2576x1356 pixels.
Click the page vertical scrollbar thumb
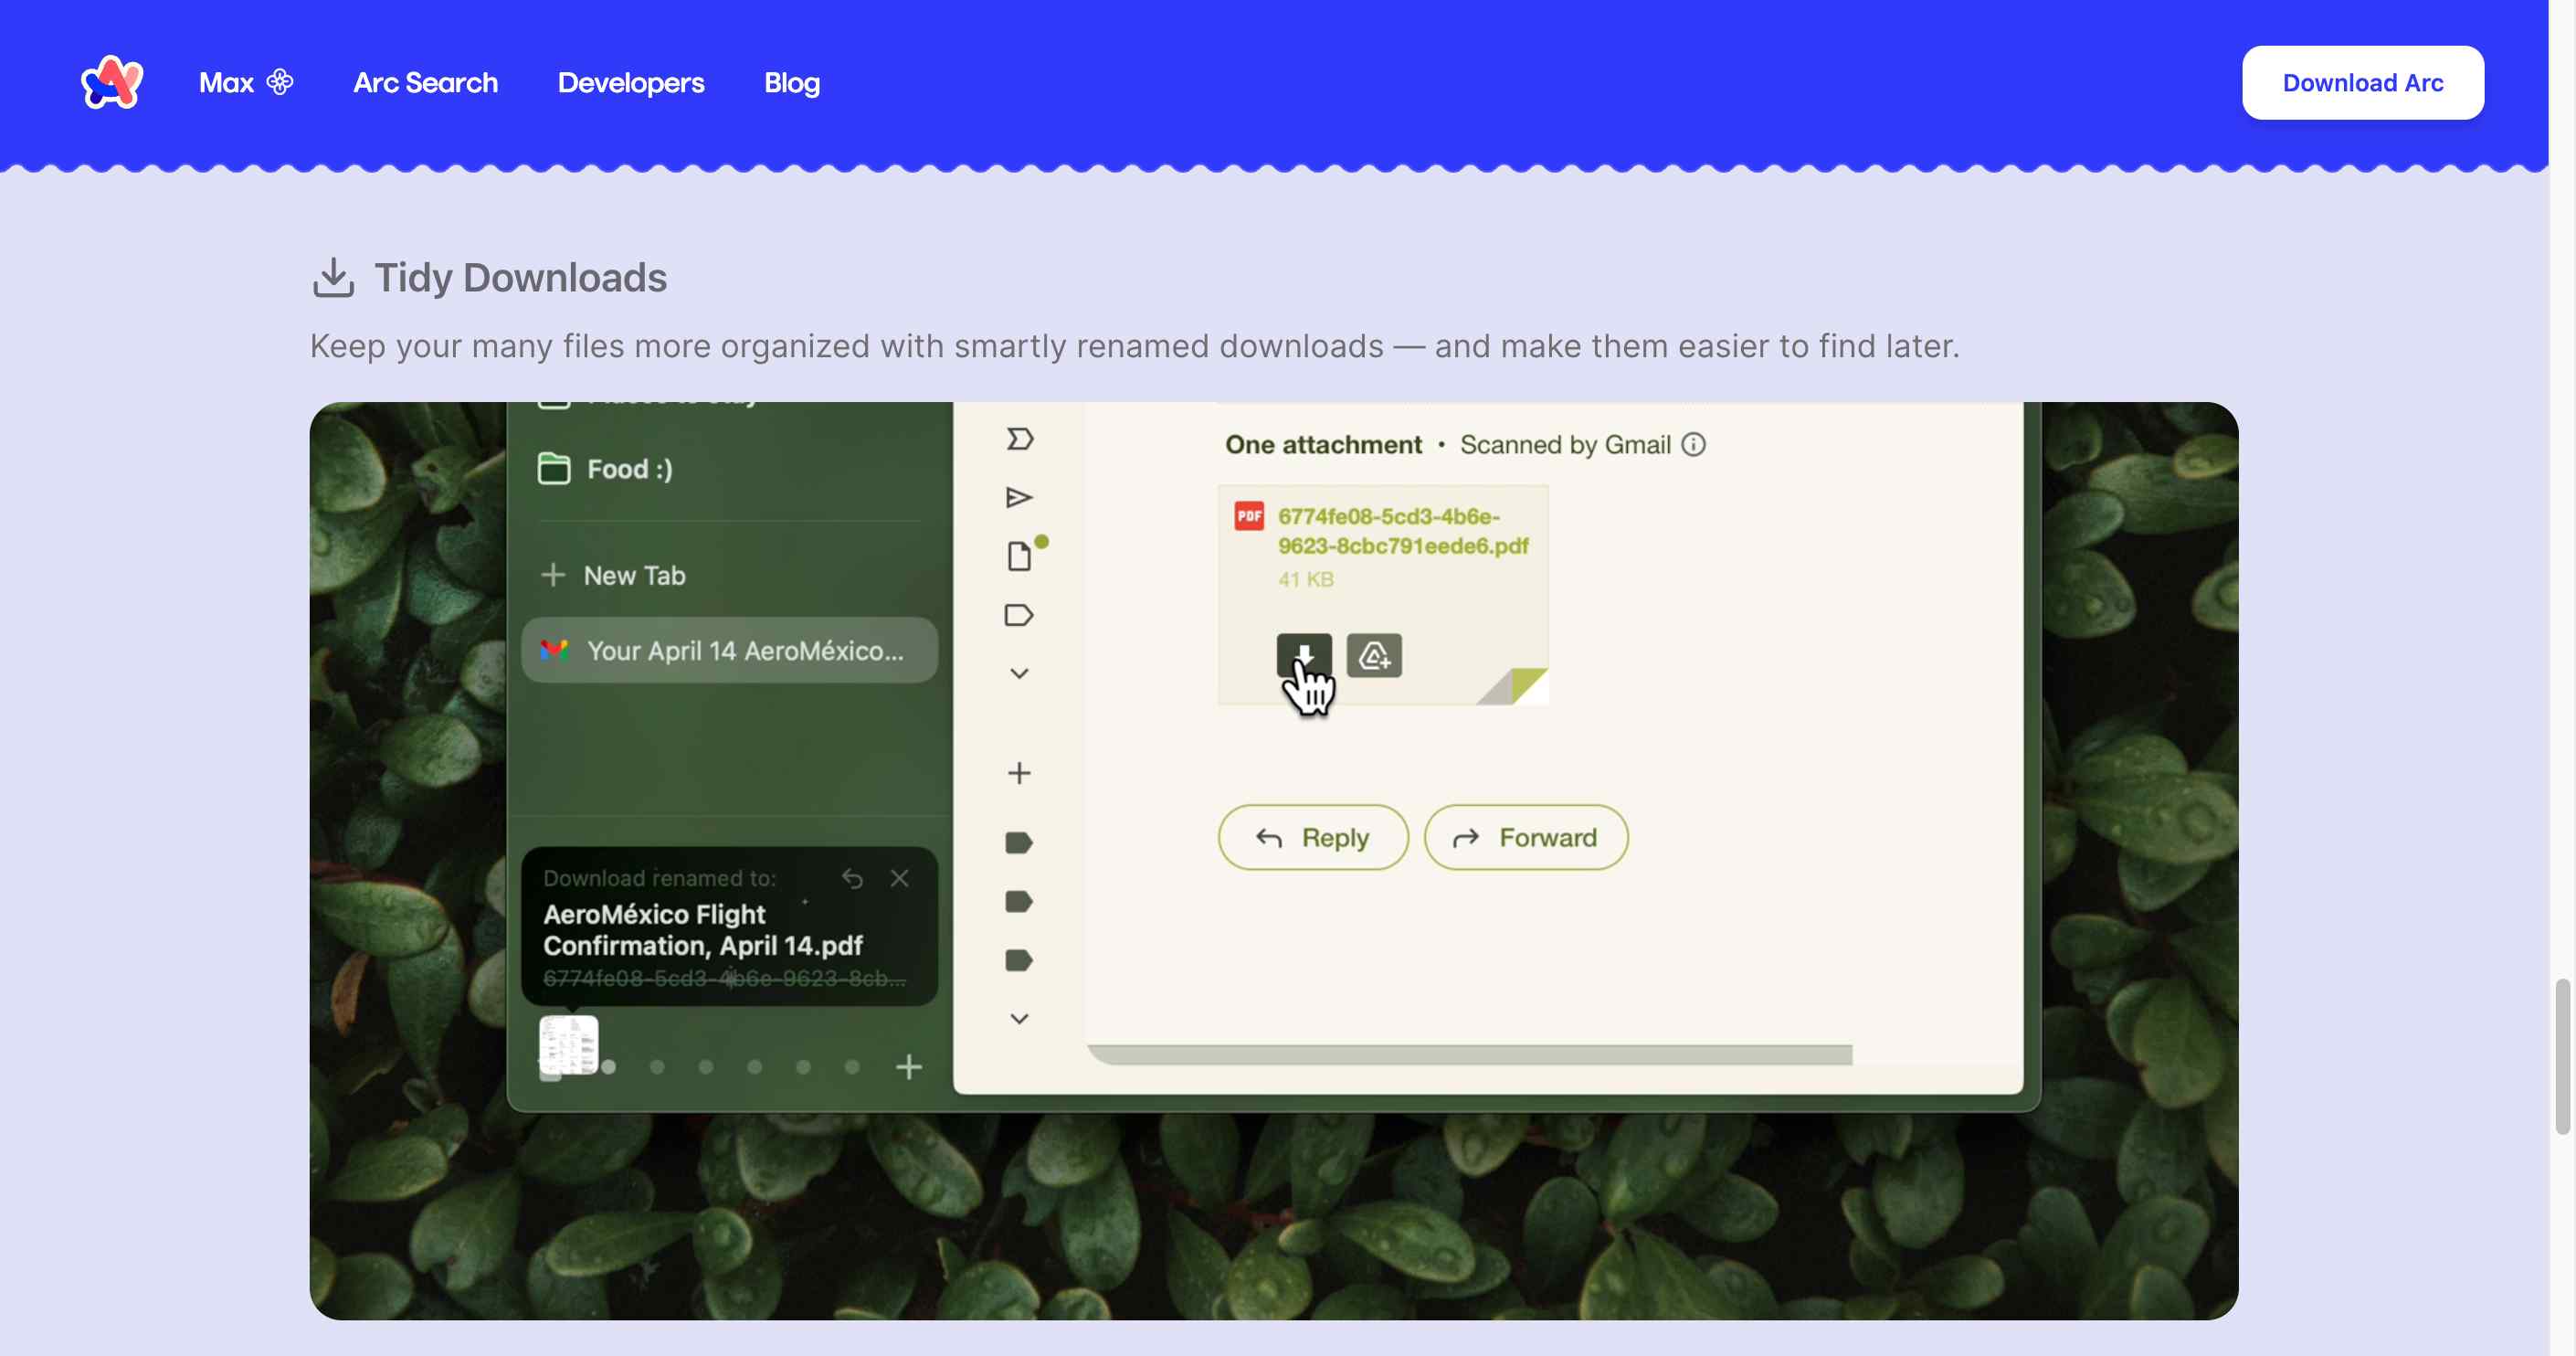click(2562, 1057)
